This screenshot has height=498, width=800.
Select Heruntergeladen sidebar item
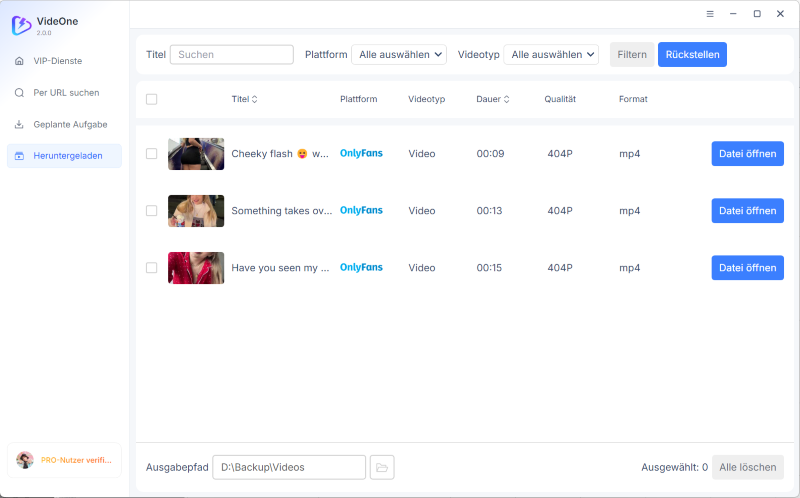(x=64, y=156)
